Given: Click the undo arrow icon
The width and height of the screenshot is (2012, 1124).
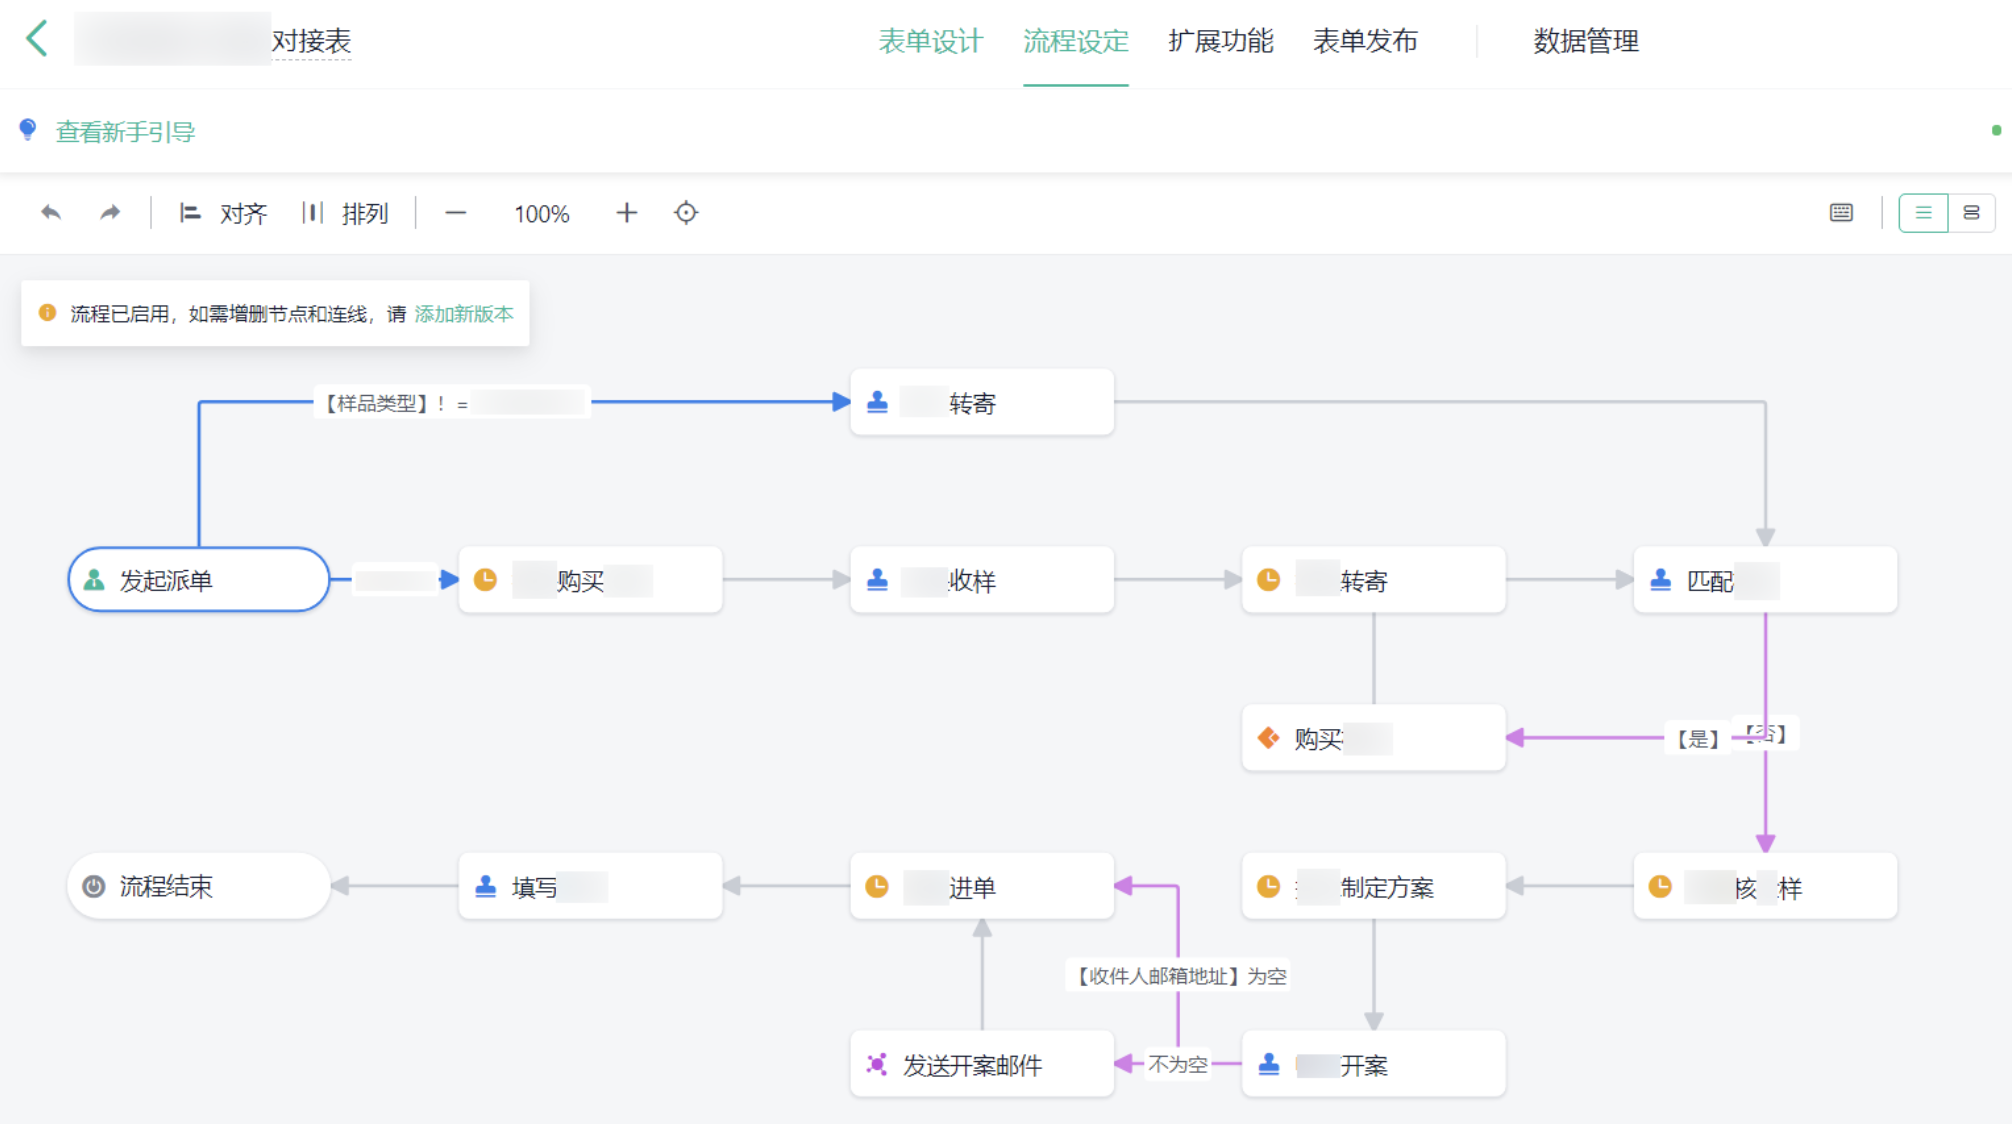Looking at the screenshot, I should [x=51, y=213].
